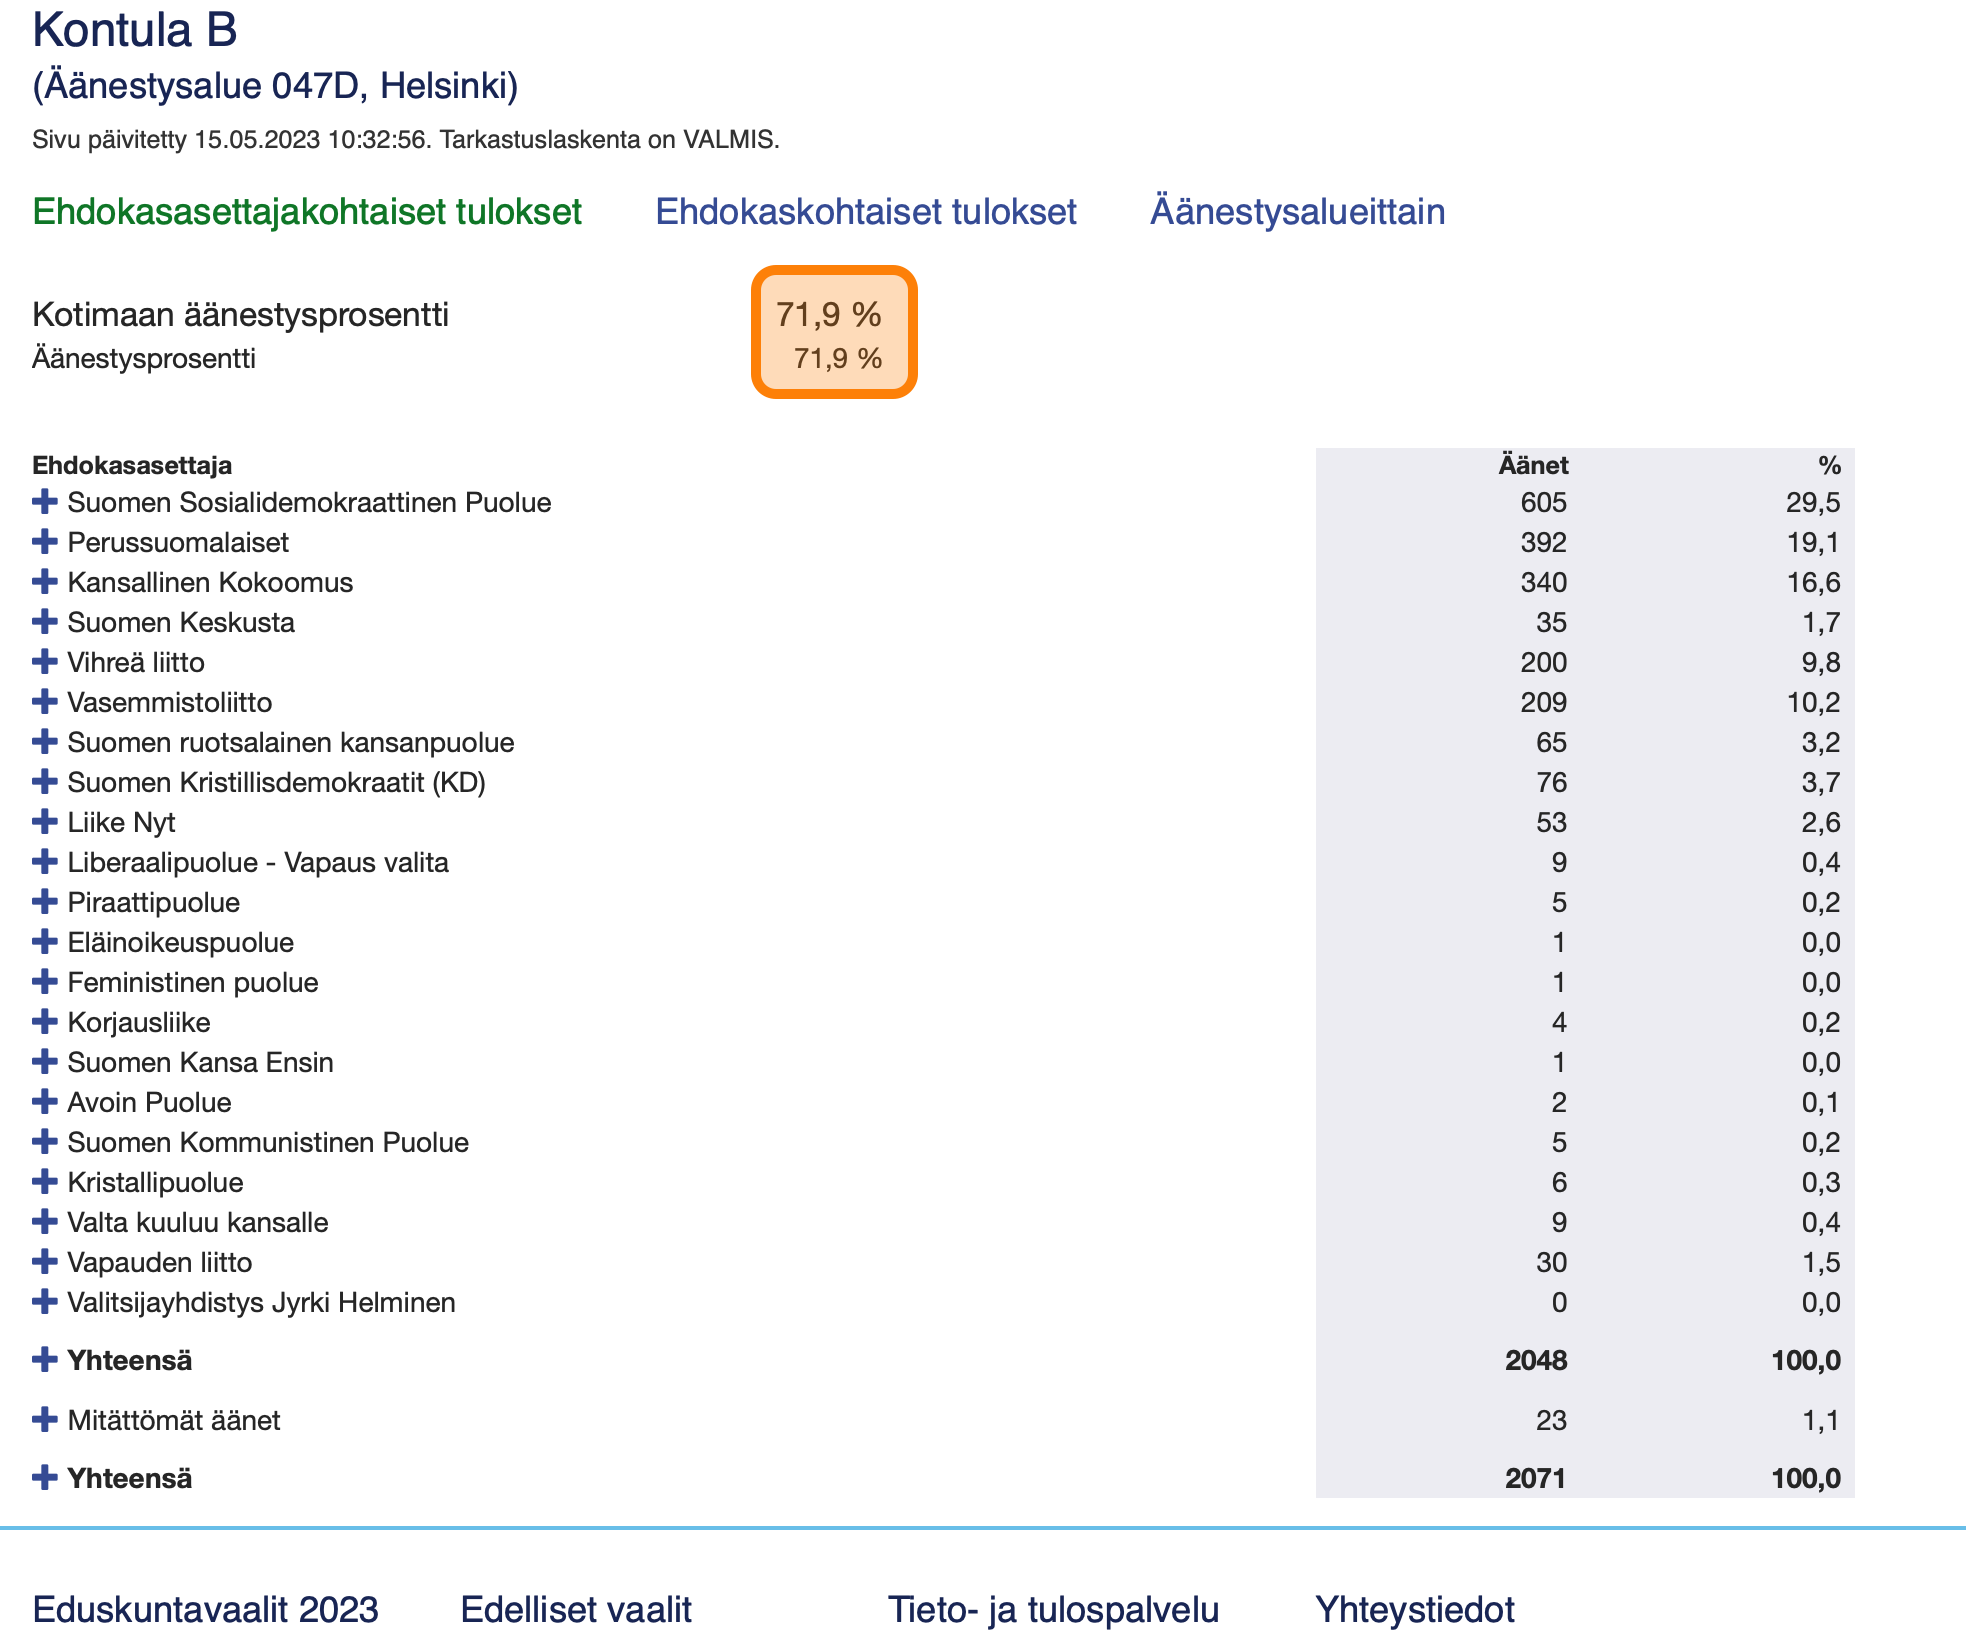Expand the Mitättömät äänet row
This screenshot has width=1966, height=1636.
pyautogui.click(x=44, y=1419)
